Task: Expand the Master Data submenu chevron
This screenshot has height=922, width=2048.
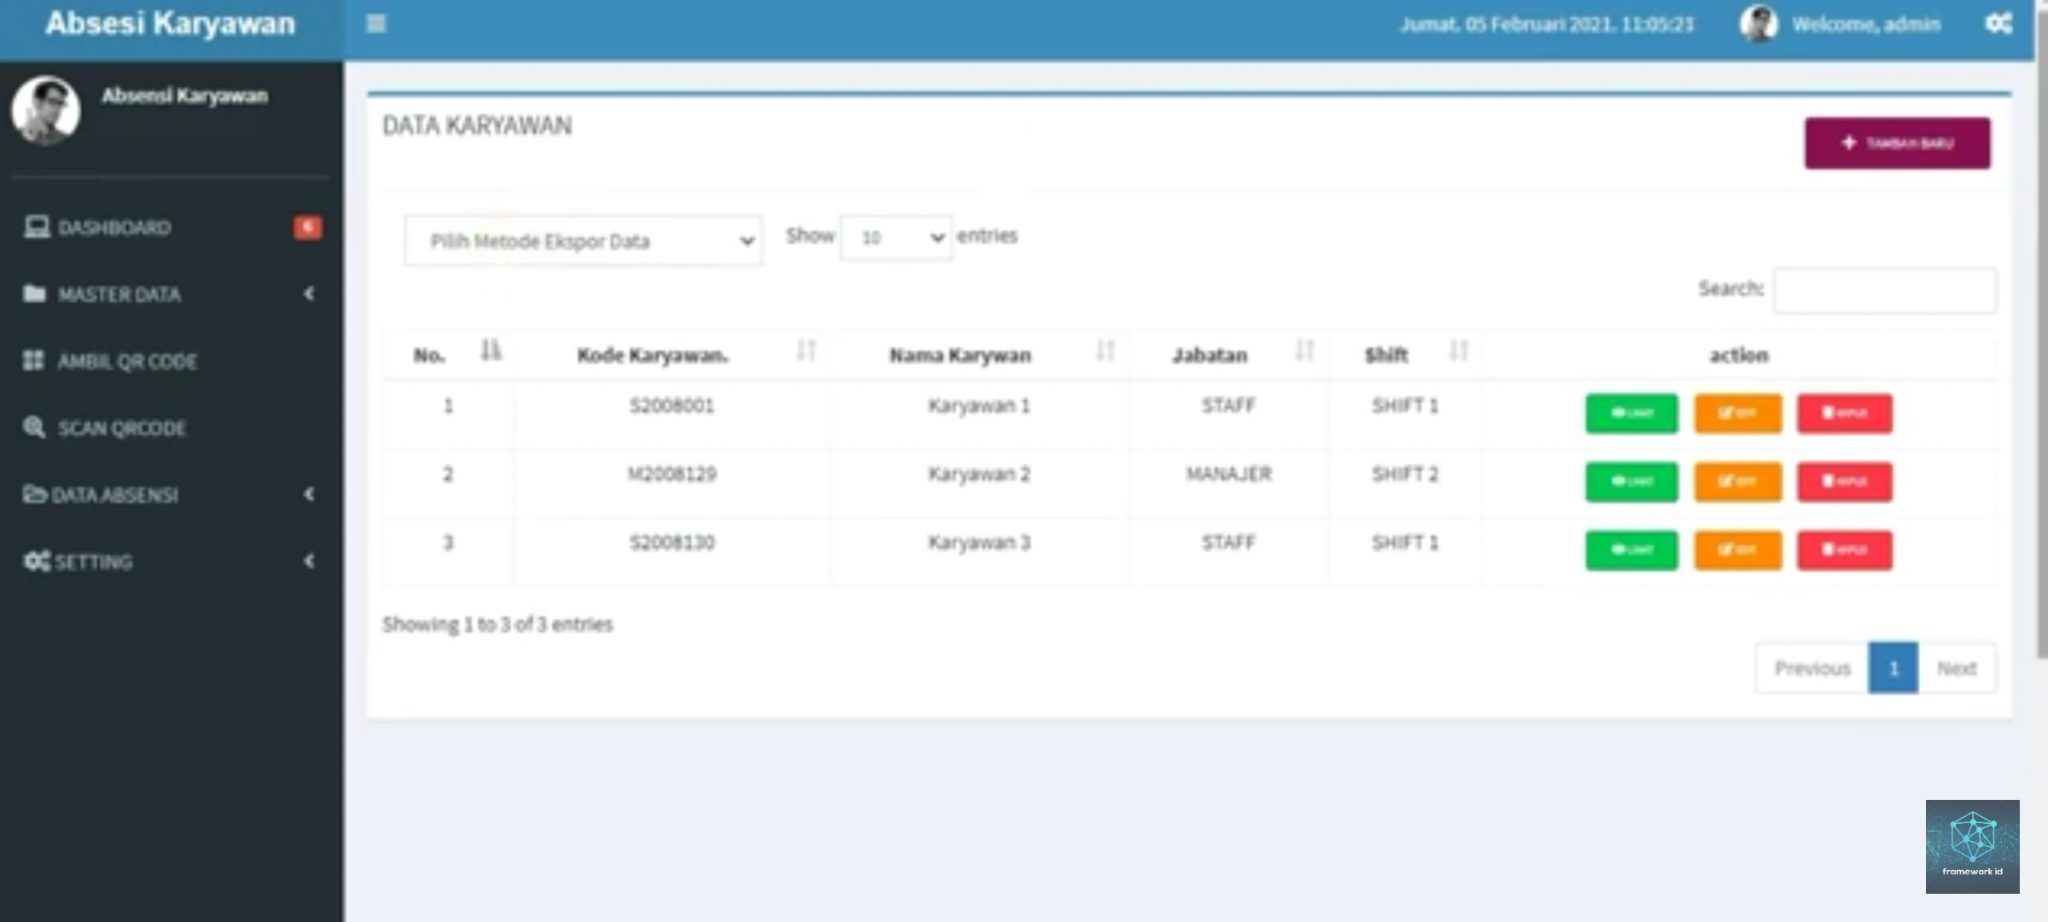Action: (x=309, y=294)
